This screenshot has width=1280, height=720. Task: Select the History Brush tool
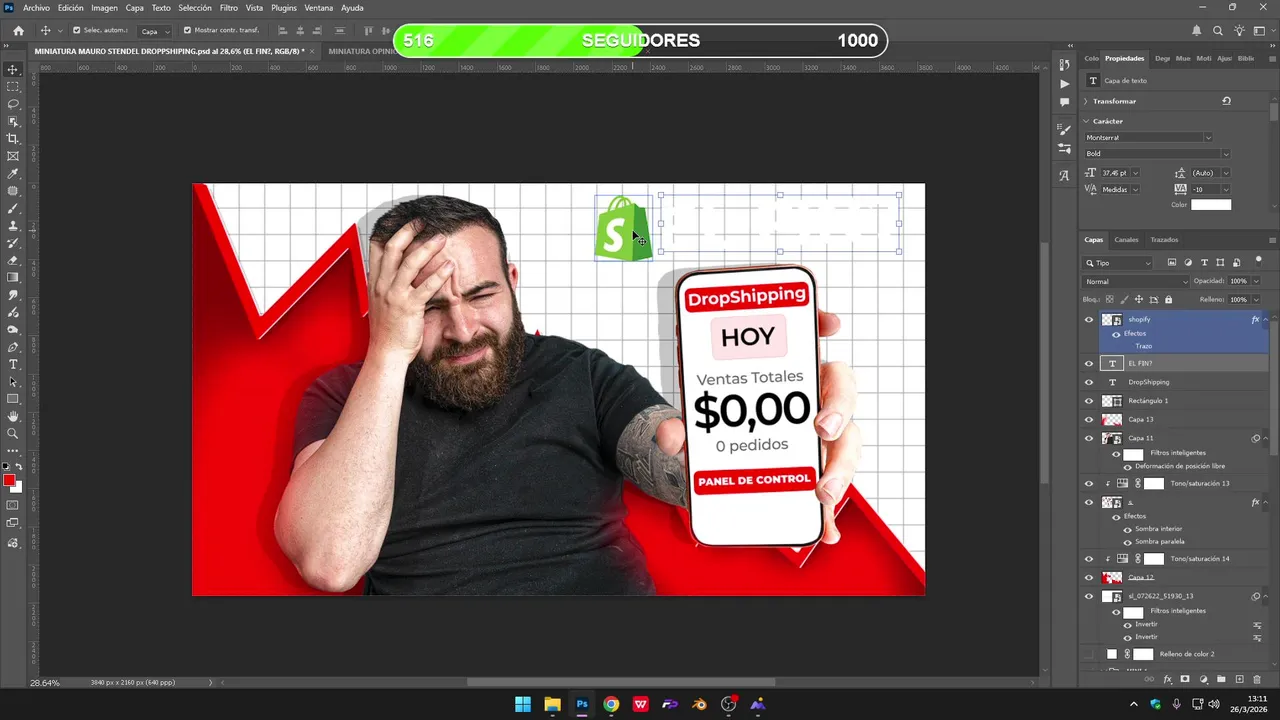[x=13, y=243]
